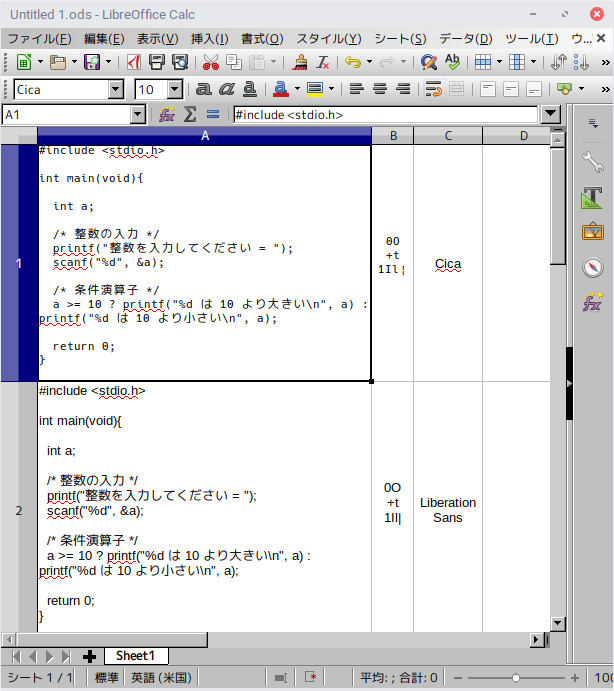Open the 表示(V) menu
Screen dimensions: 614x691
point(157,39)
